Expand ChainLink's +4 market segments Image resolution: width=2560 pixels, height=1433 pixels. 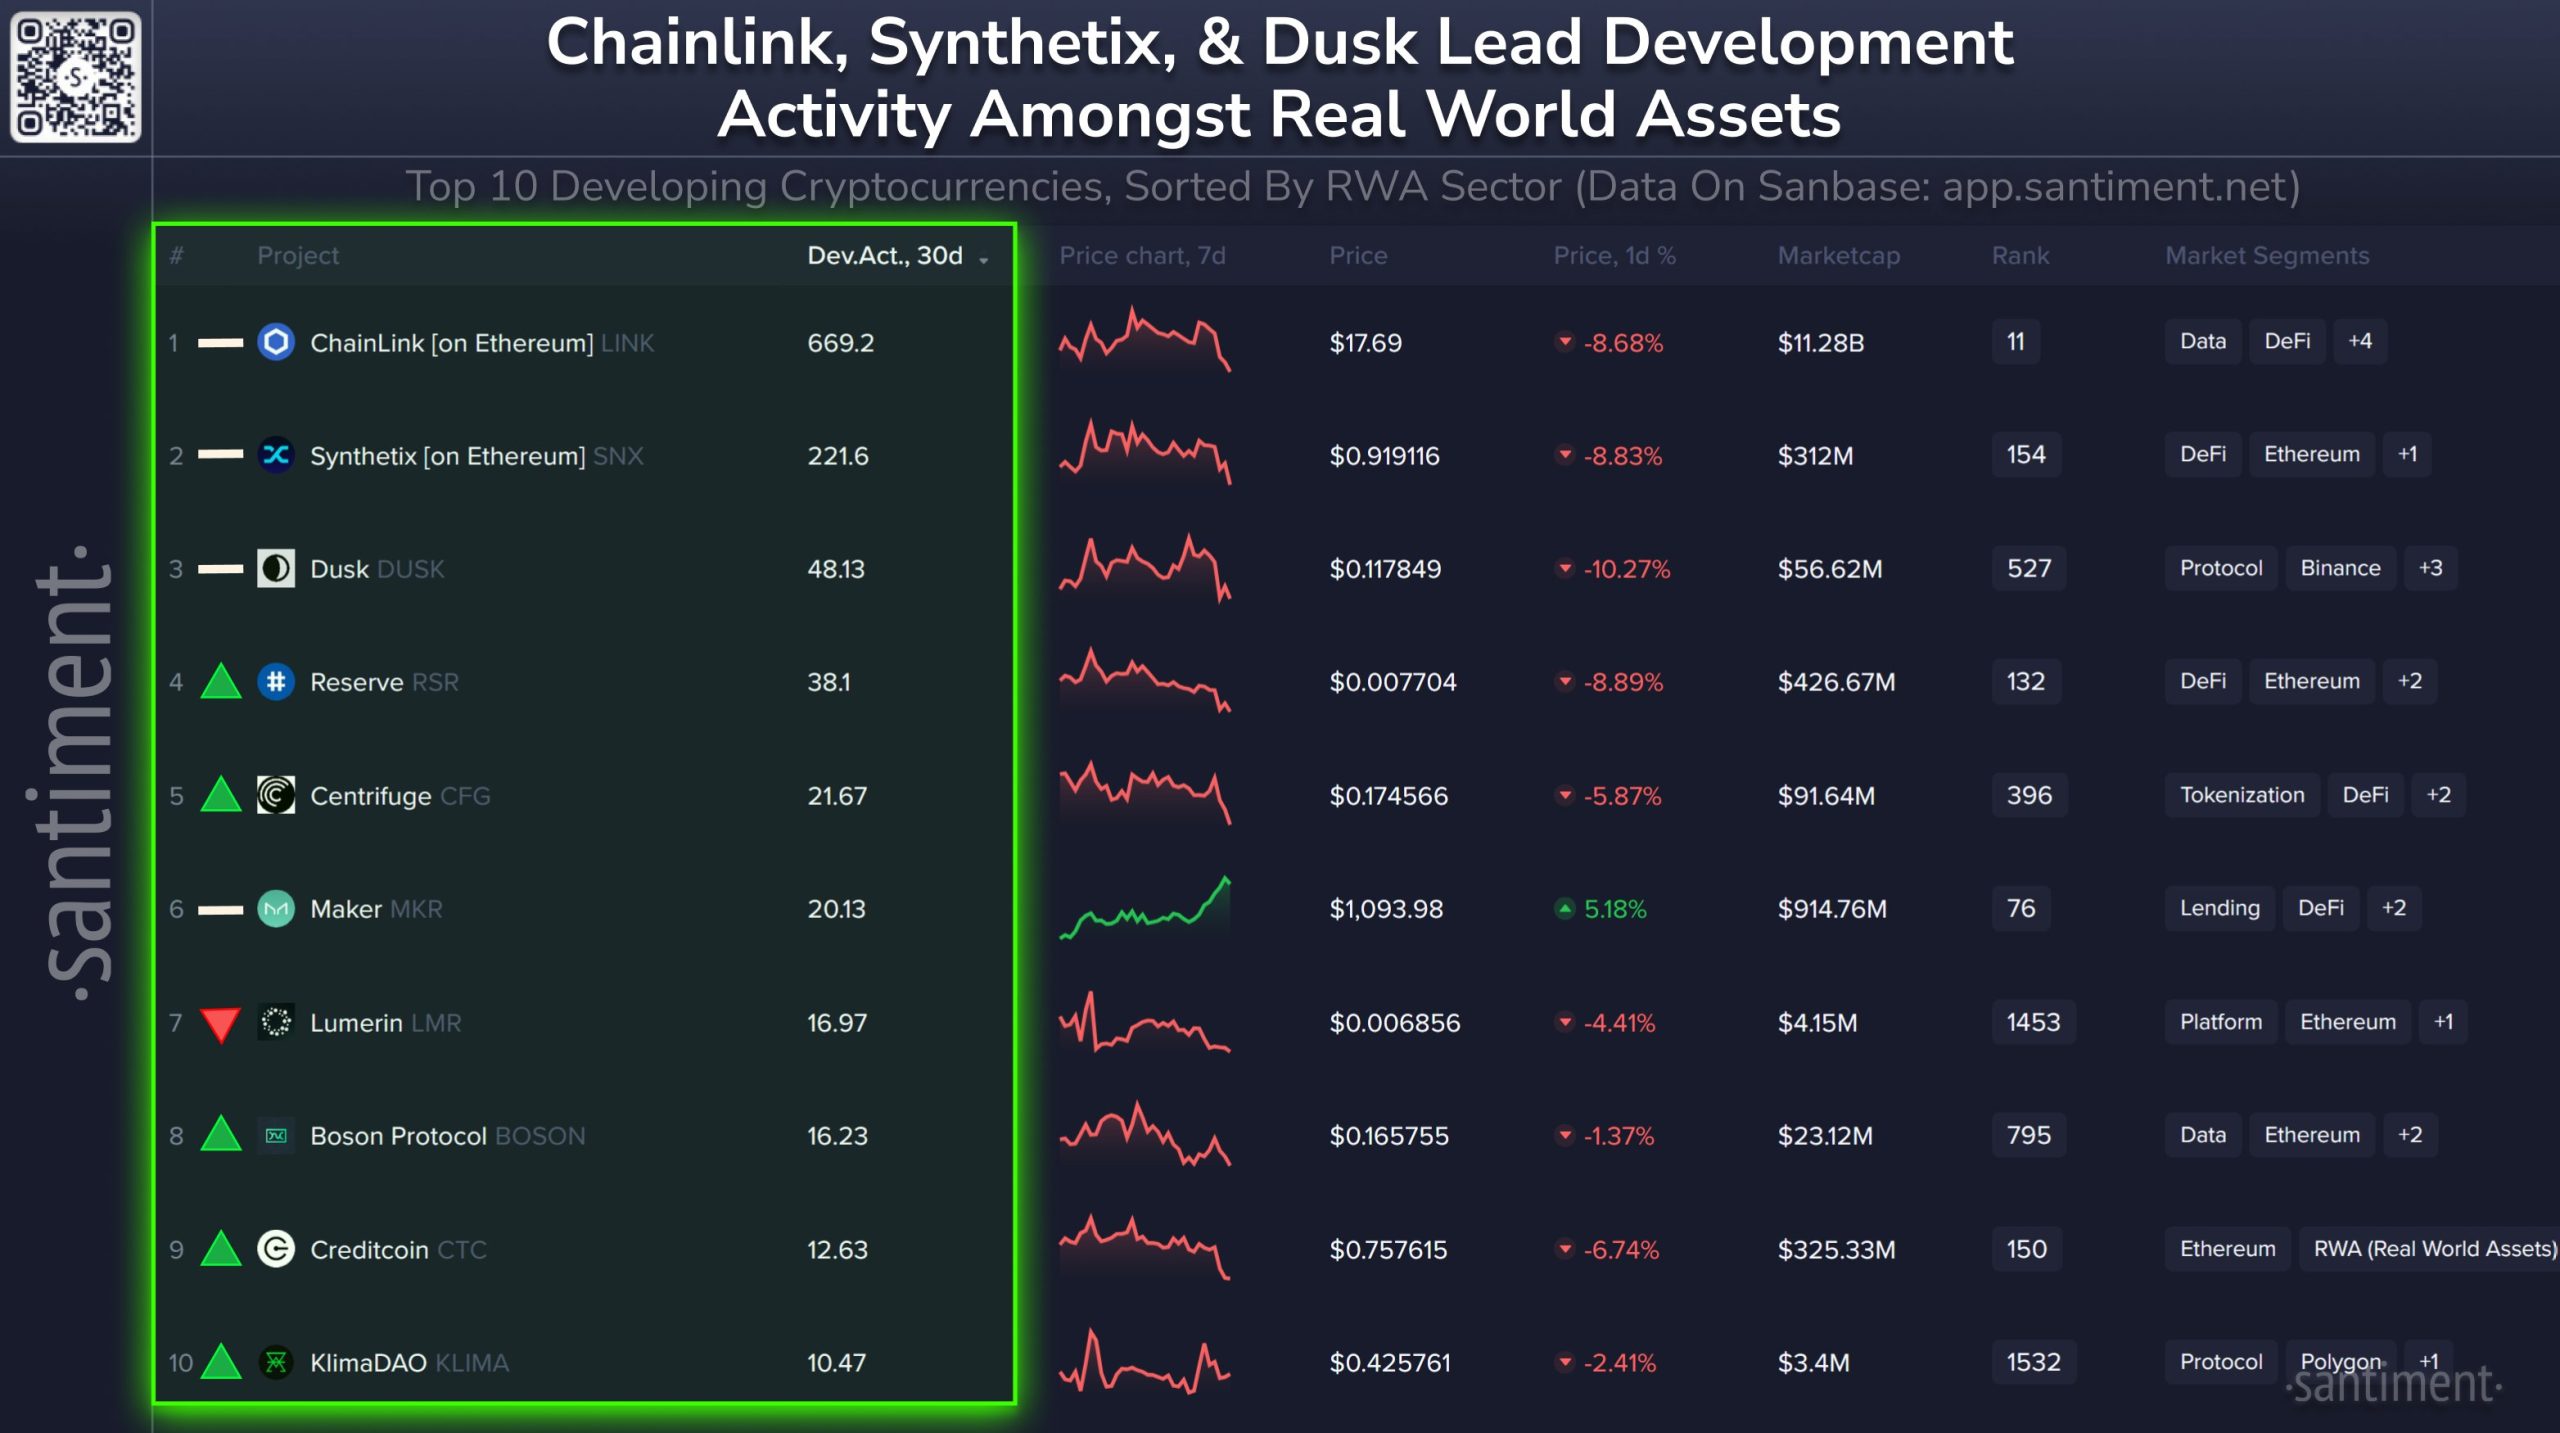(2359, 341)
